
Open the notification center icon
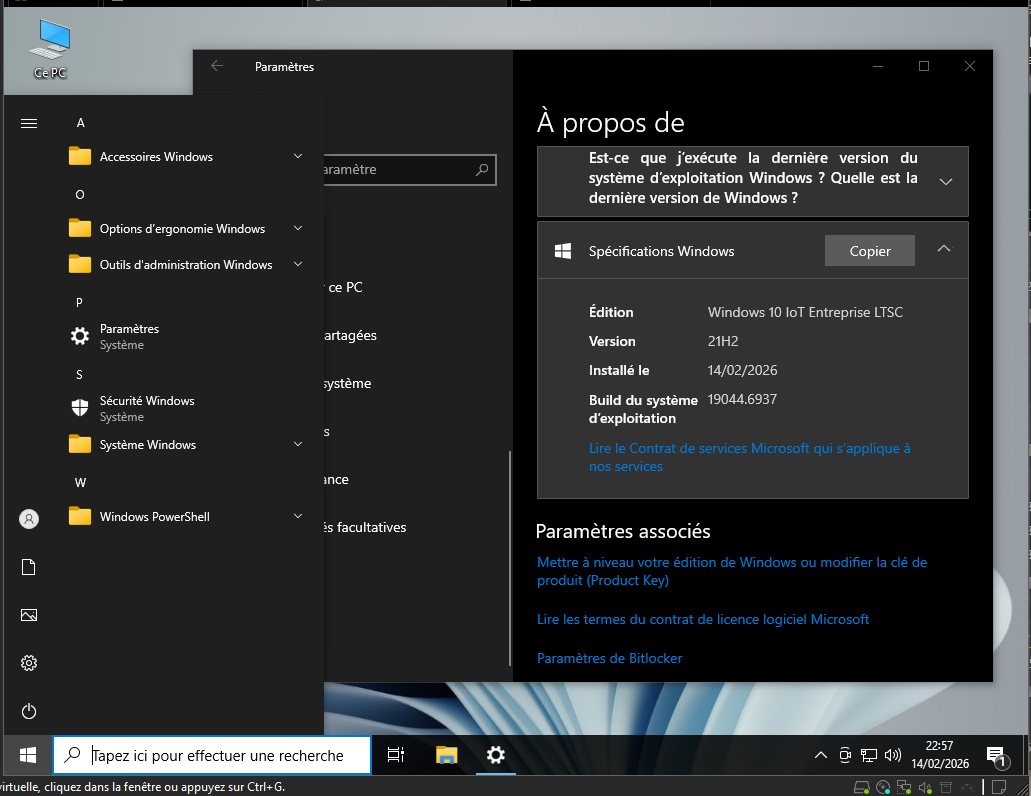click(997, 757)
